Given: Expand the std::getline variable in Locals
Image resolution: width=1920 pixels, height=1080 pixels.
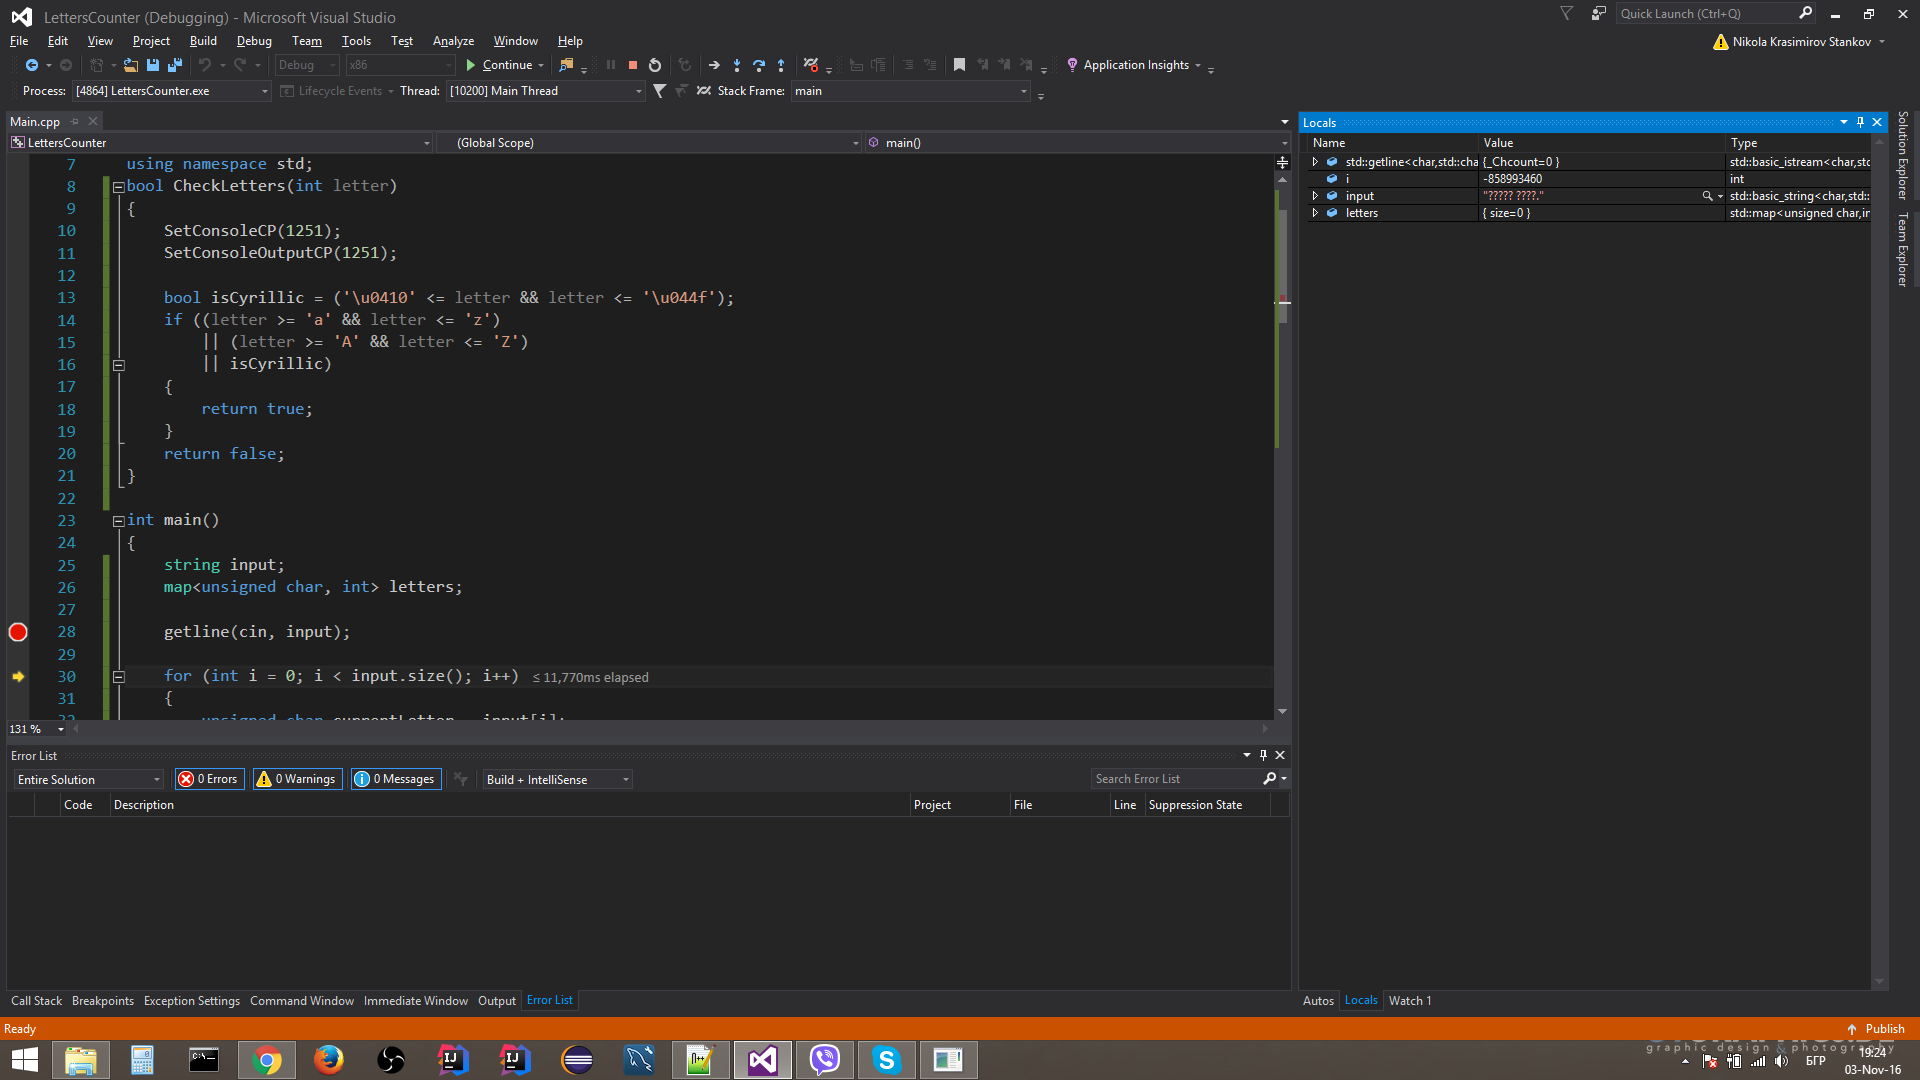Looking at the screenshot, I should (x=1315, y=162).
